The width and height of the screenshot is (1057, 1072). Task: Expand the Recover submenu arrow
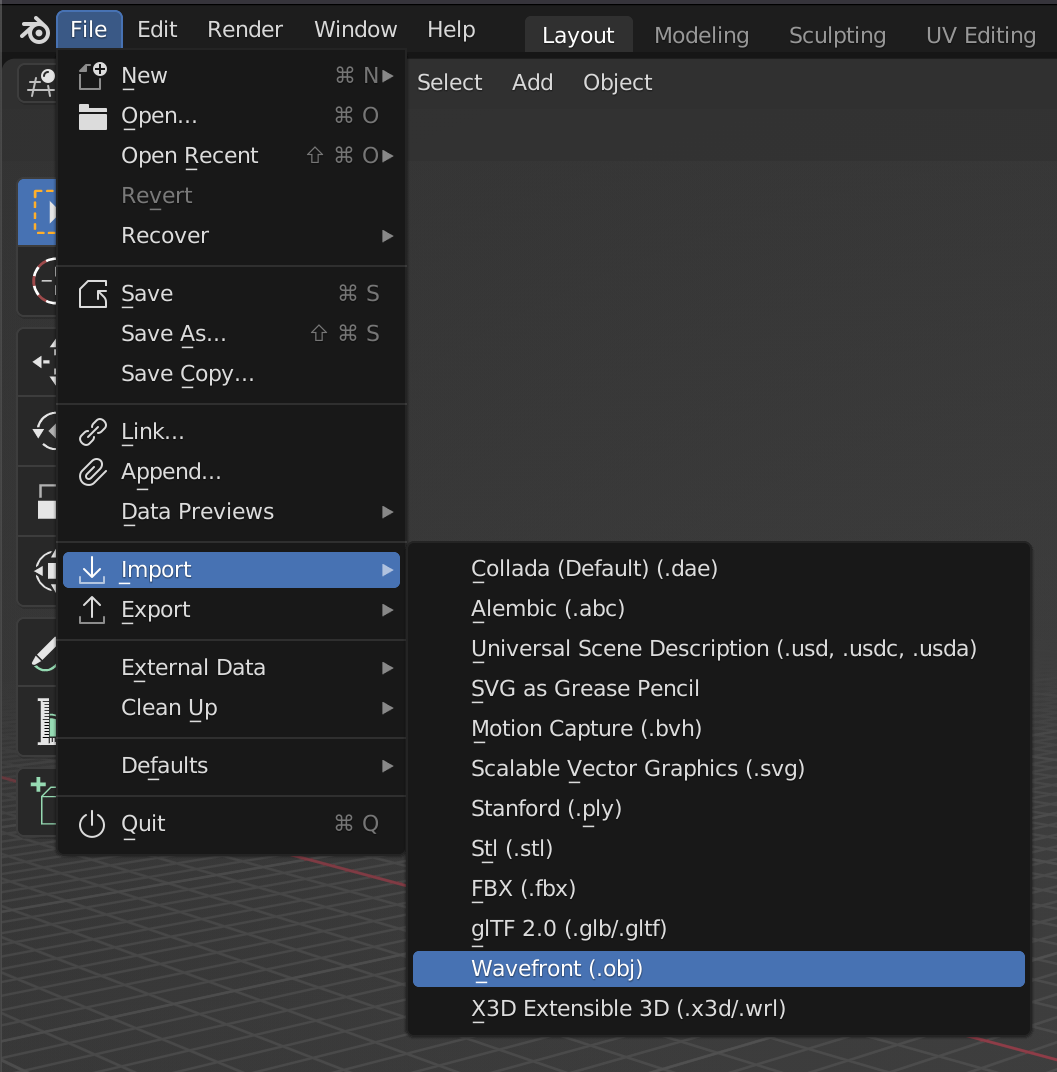(388, 236)
